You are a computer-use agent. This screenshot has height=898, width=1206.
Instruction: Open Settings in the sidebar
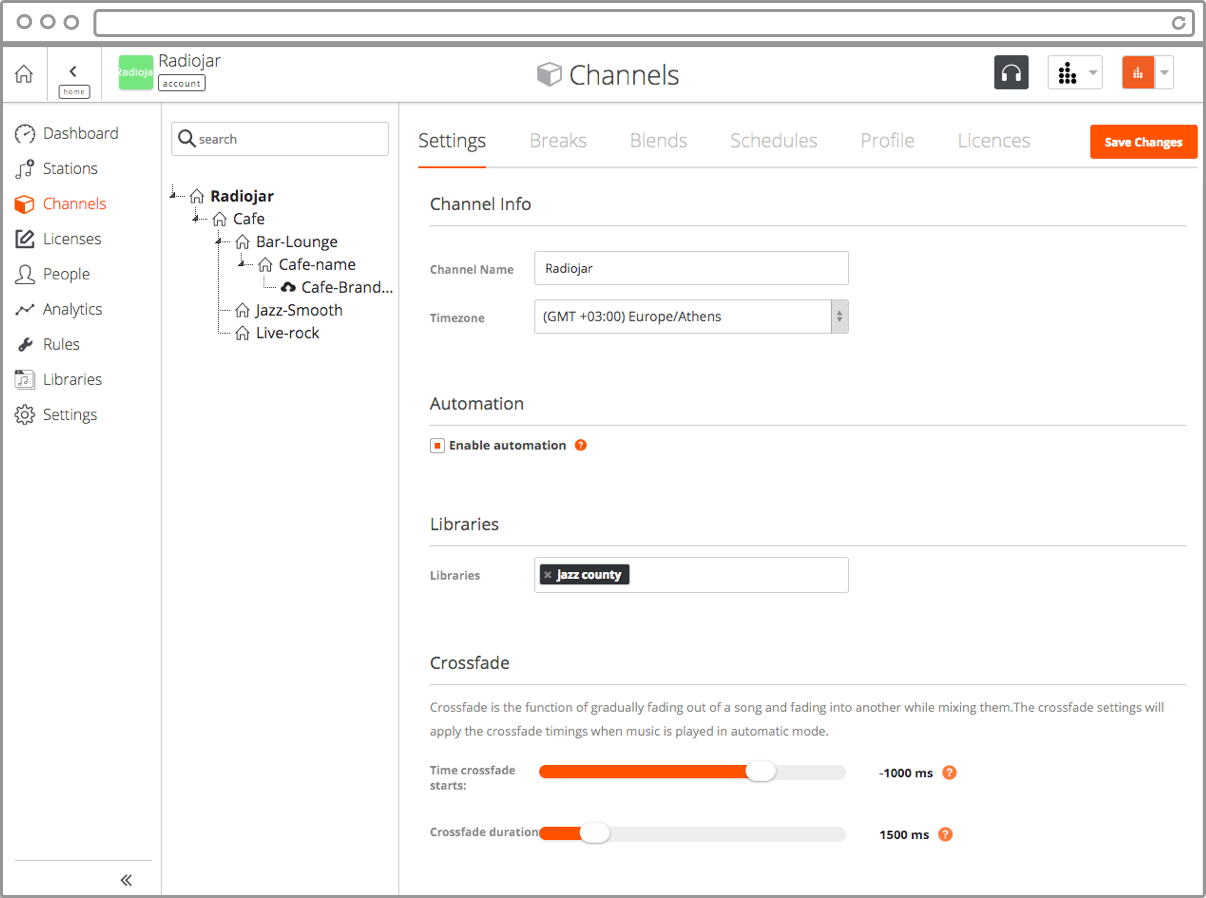[70, 414]
